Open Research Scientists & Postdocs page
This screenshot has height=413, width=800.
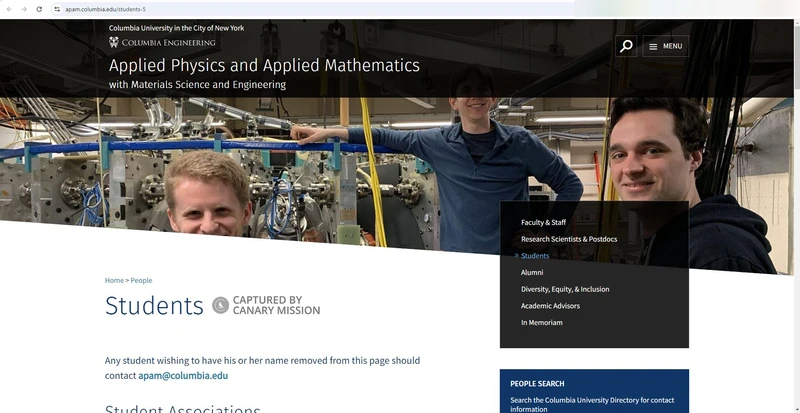(x=569, y=239)
